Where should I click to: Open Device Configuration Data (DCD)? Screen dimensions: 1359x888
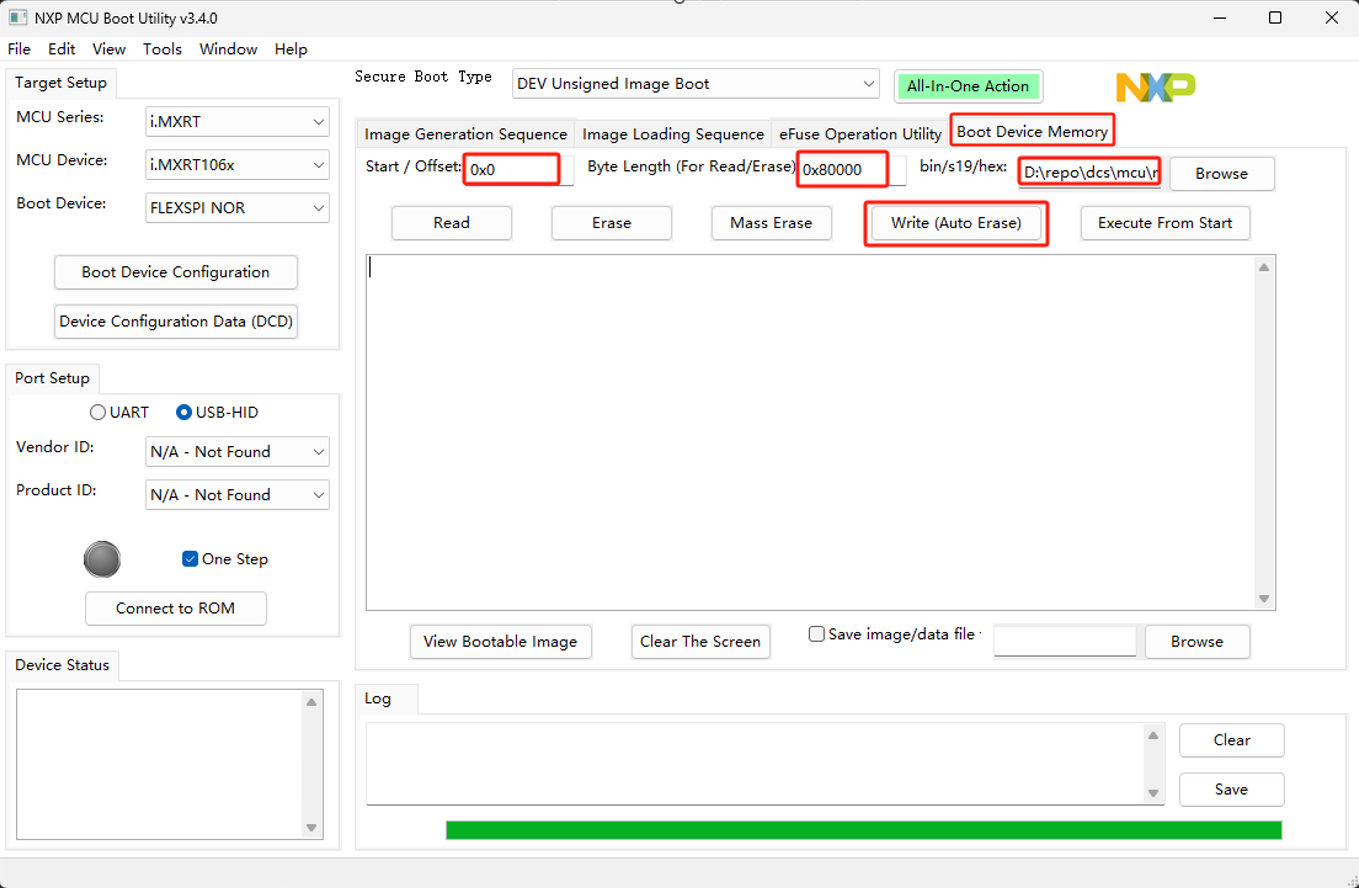(176, 321)
